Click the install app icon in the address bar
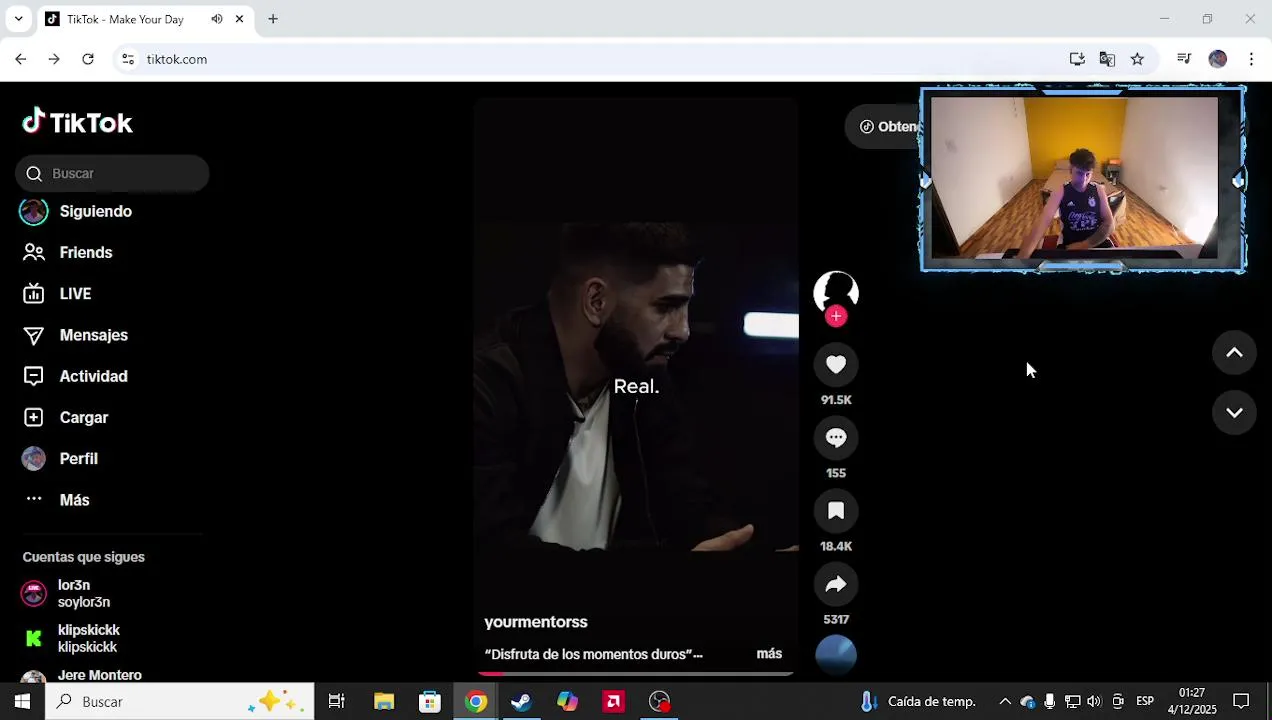1272x720 pixels. (1077, 59)
